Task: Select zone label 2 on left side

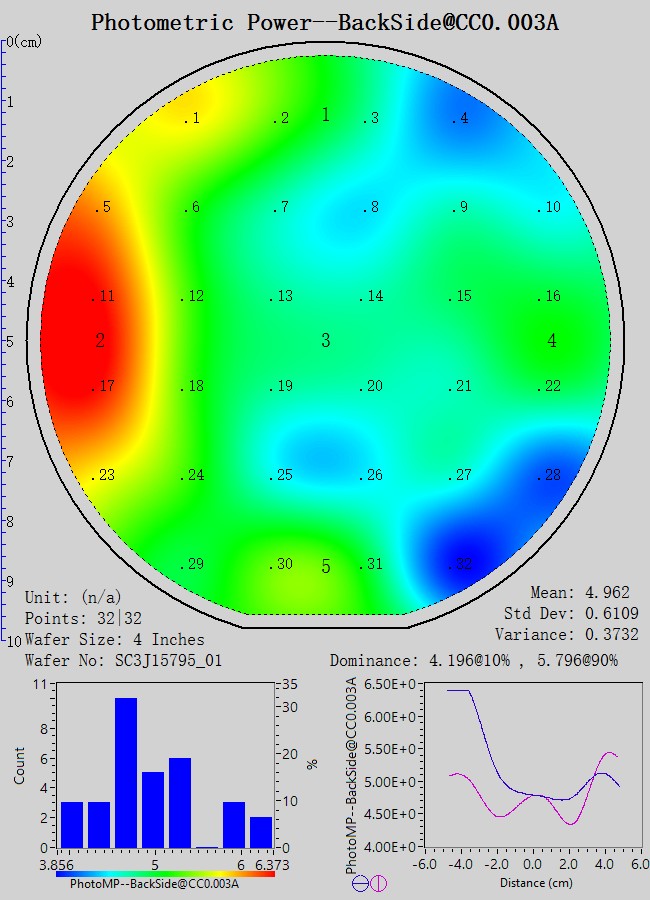Action: pyautogui.click(x=100, y=341)
